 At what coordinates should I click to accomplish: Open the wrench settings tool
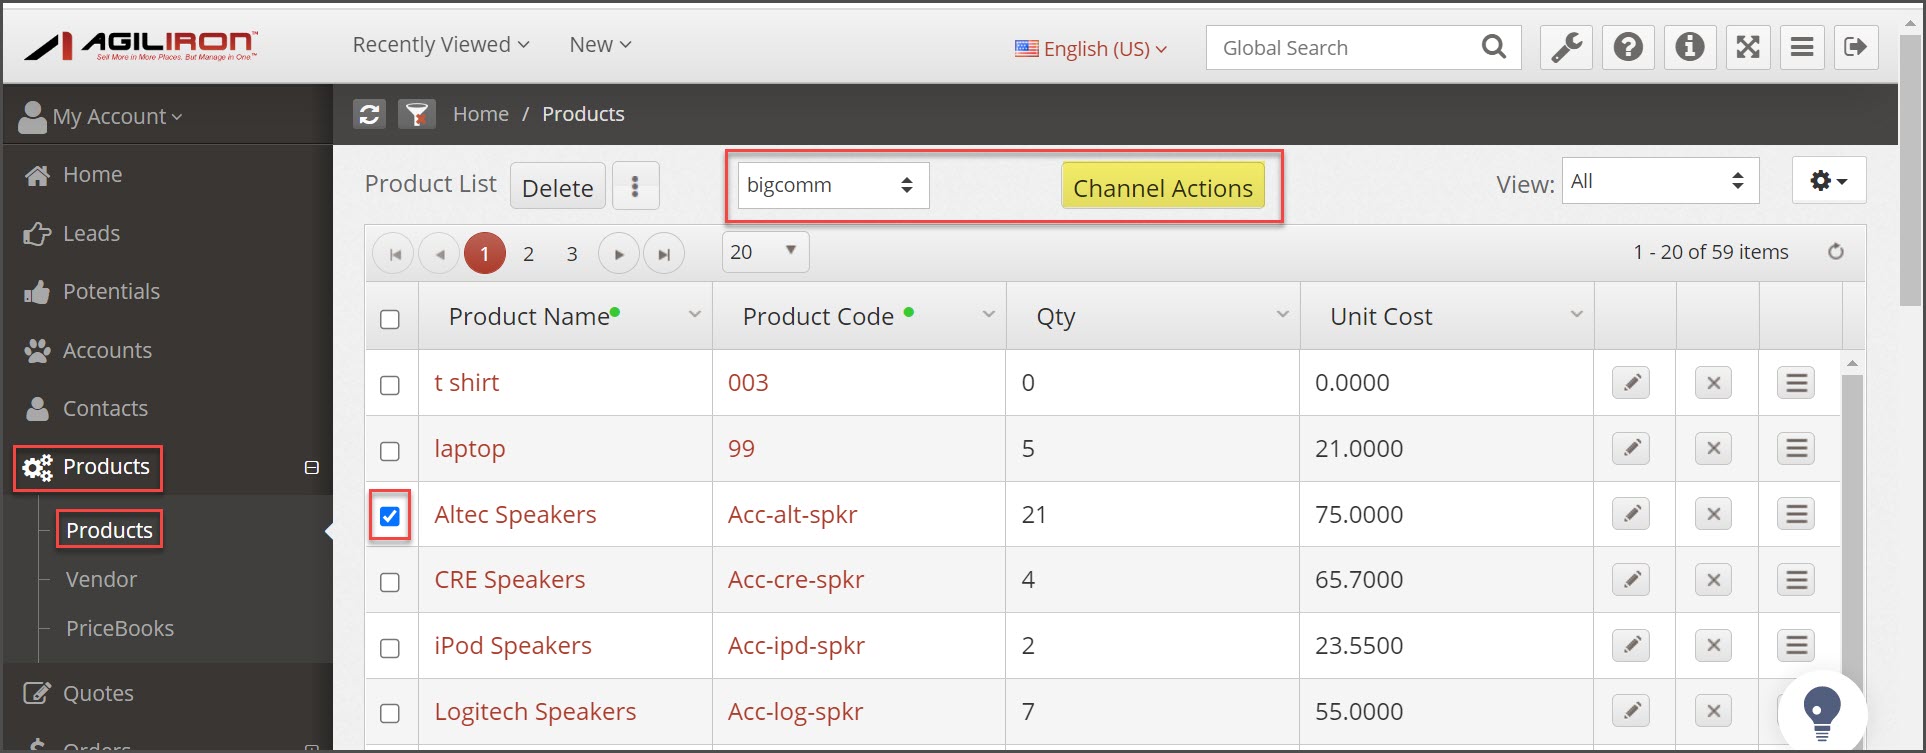(x=1566, y=47)
